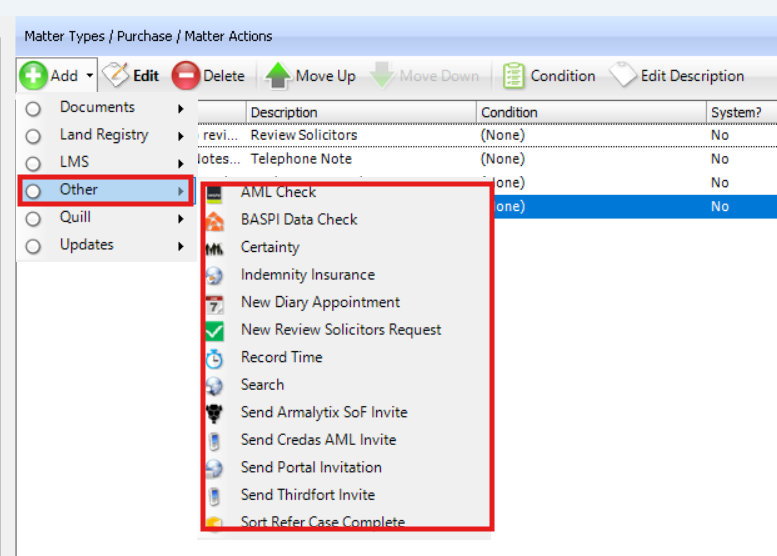Open the Documents menu entry
Viewport: 777px width, 556px height.
(106, 108)
